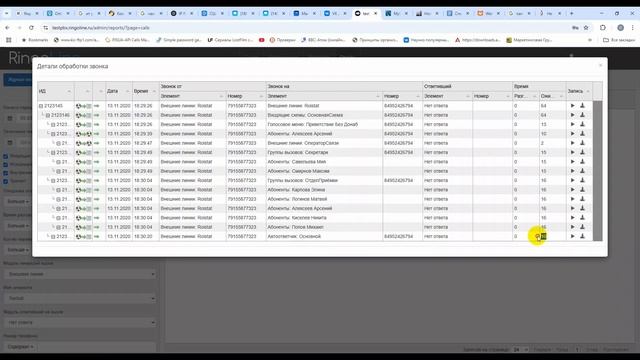Click the call details table vertical scrollbar
This screenshot has width=640, height=360.
pyautogui.click(x=598, y=171)
